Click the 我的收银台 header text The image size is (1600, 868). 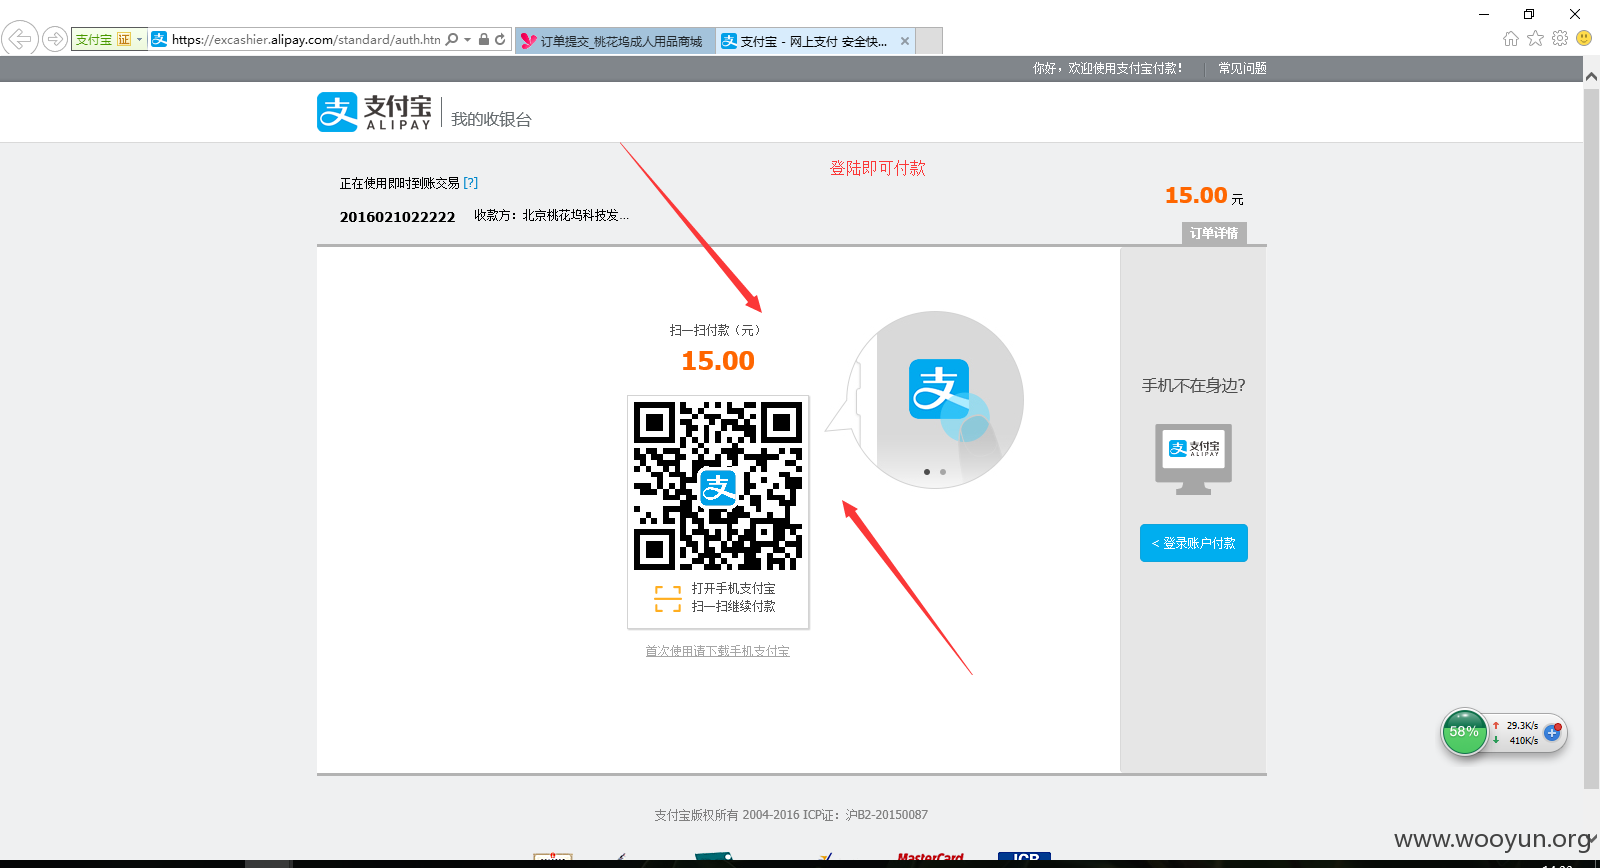click(x=491, y=119)
